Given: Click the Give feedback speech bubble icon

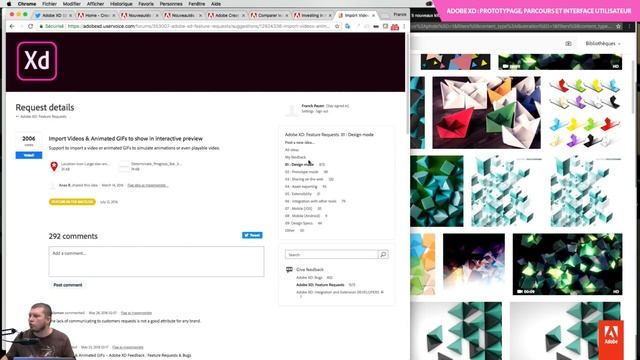Looking at the screenshot, I should (289, 269).
